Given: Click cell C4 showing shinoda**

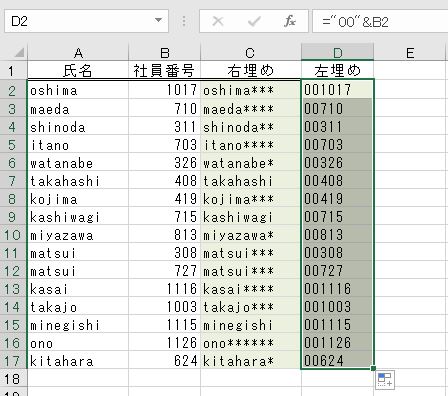Looking at the screenshot, I should (x=250, y=126).
